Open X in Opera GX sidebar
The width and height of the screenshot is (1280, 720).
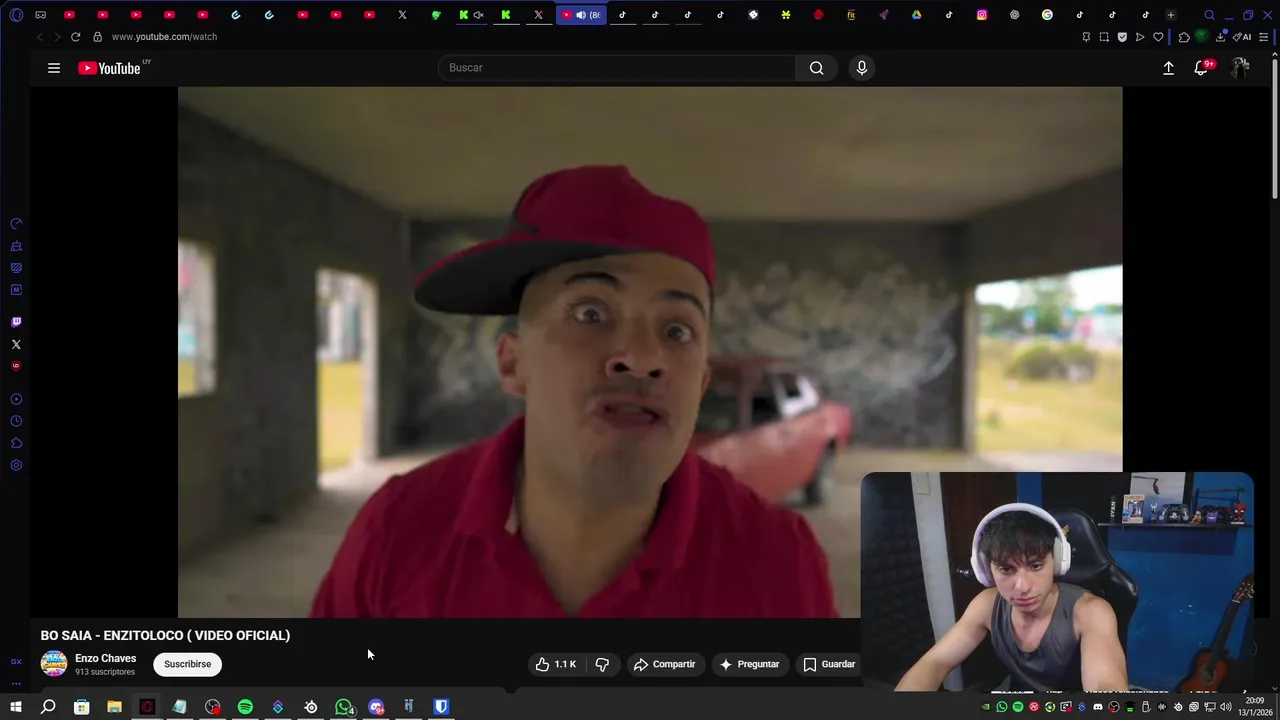(16, 344)
